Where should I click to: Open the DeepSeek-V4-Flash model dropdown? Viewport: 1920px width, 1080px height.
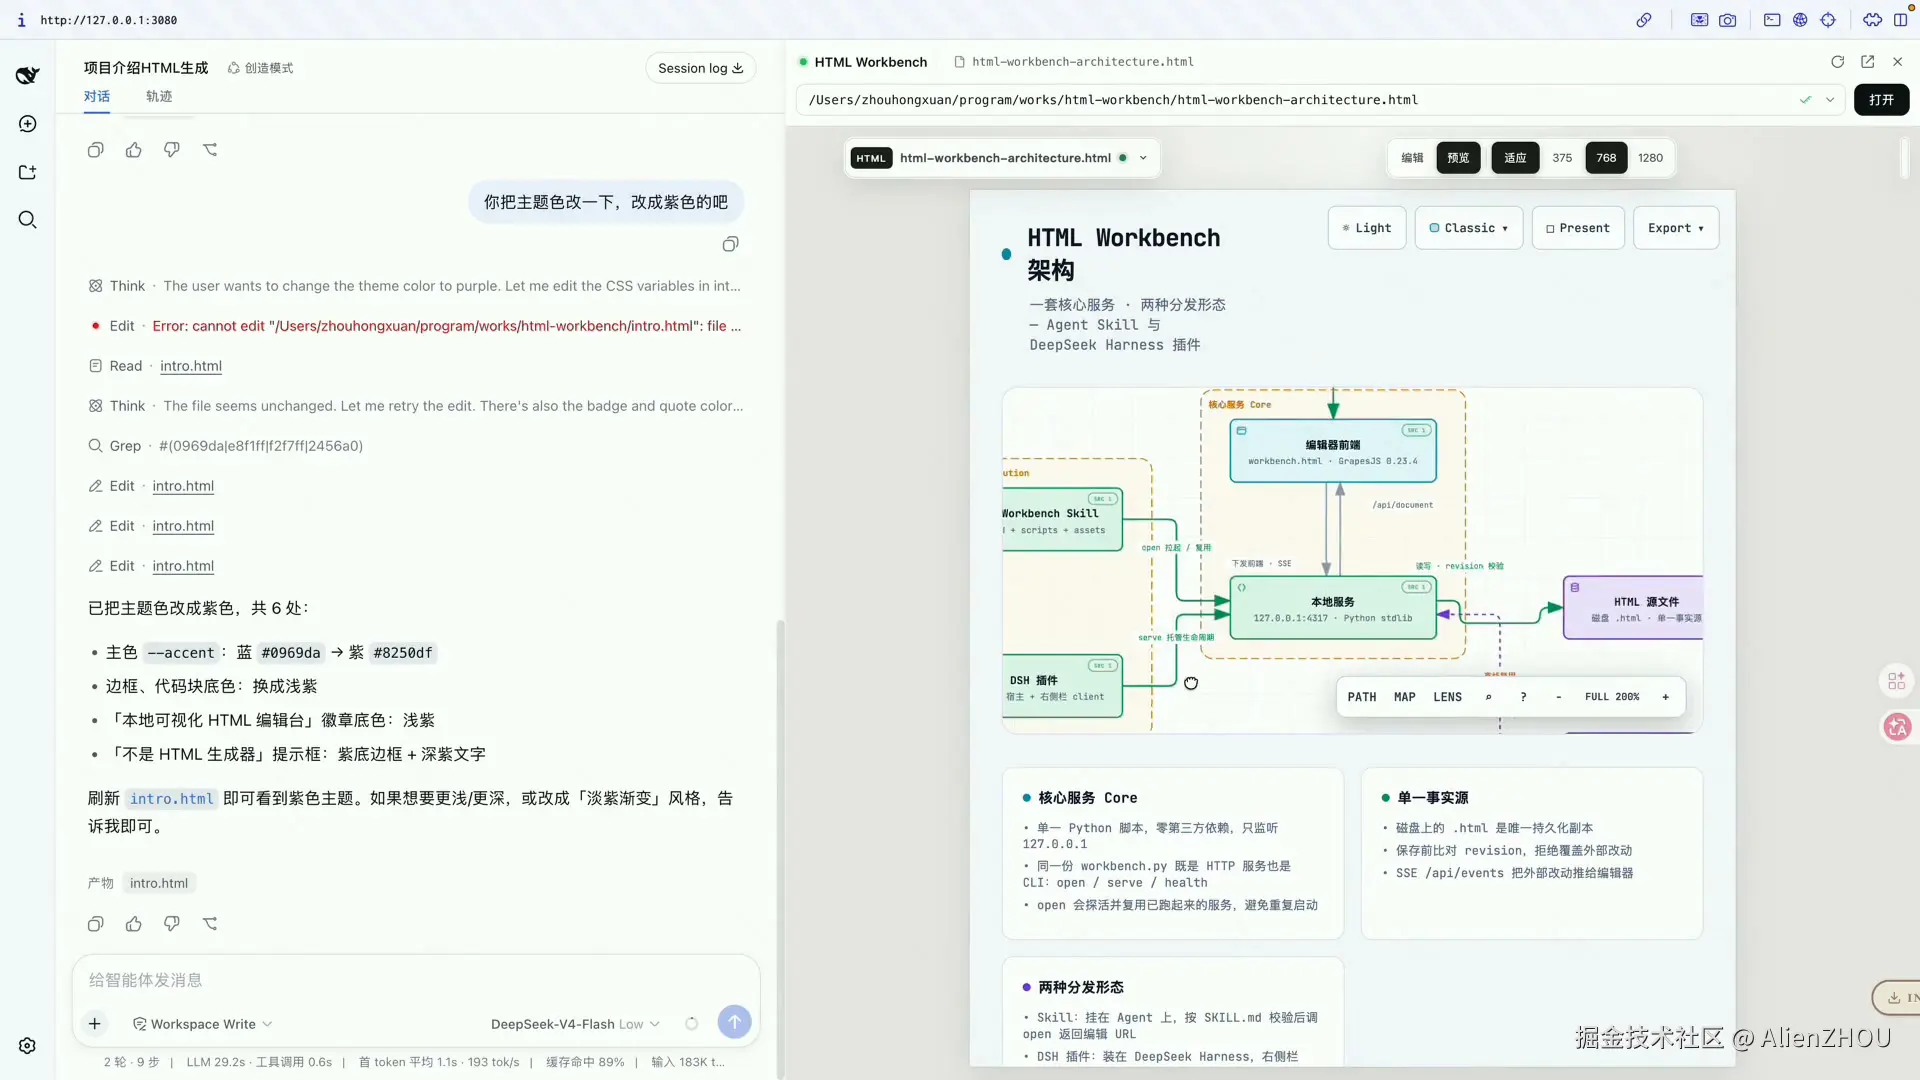(575, 1024)
